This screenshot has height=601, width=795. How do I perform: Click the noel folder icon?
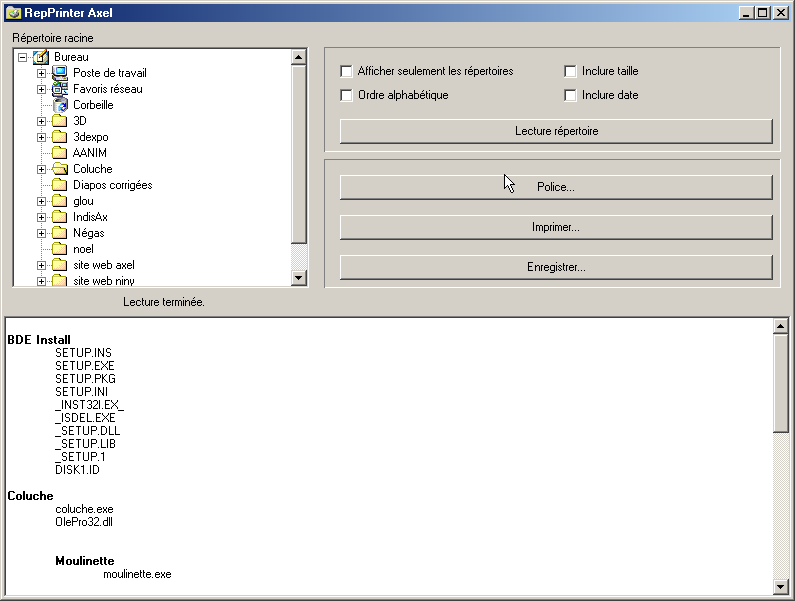click(x=60, y=249)
